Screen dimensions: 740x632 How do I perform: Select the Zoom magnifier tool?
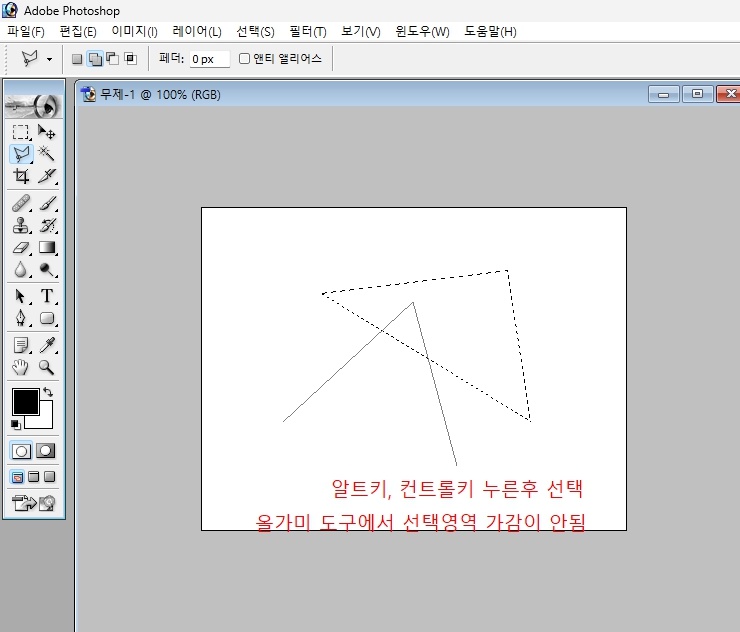pos(46,367)
